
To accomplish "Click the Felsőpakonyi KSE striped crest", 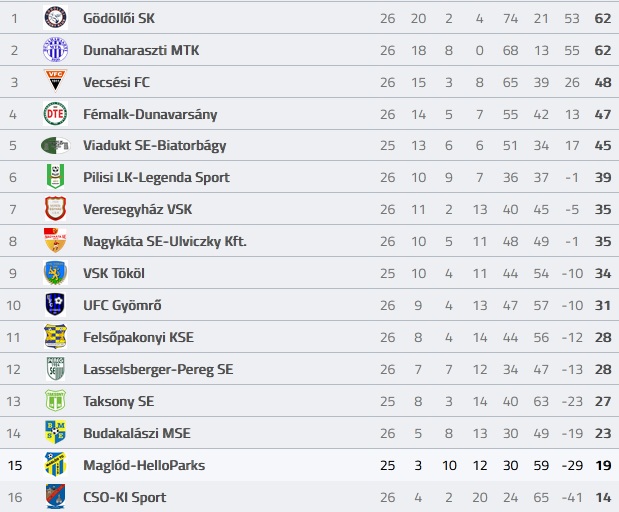I will click(x=55, y=336).
